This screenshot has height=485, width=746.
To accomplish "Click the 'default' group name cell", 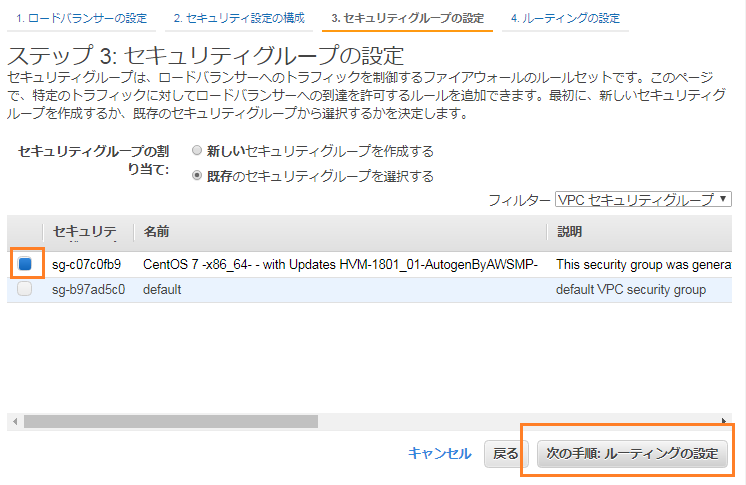I will point(162,289).
